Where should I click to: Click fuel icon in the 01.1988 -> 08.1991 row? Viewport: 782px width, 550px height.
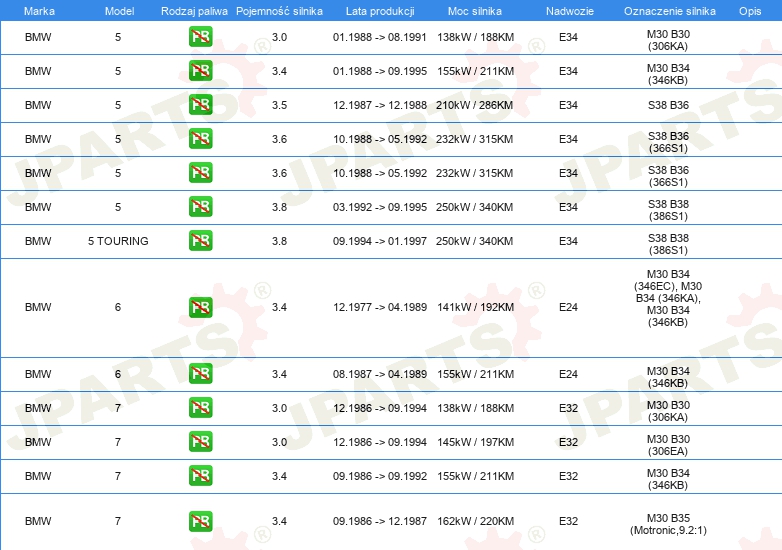(200, 37)
